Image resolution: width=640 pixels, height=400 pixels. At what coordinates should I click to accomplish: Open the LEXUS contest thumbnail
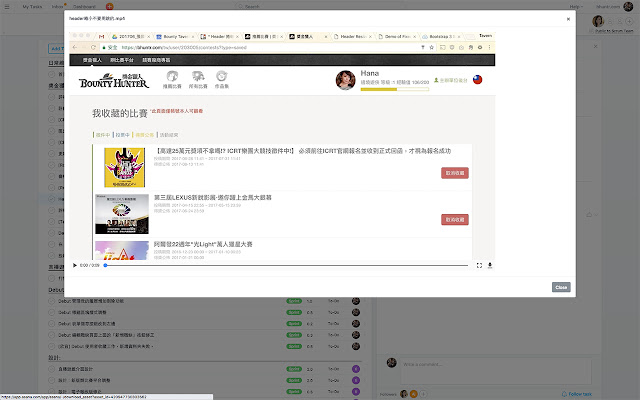(121, 213)
